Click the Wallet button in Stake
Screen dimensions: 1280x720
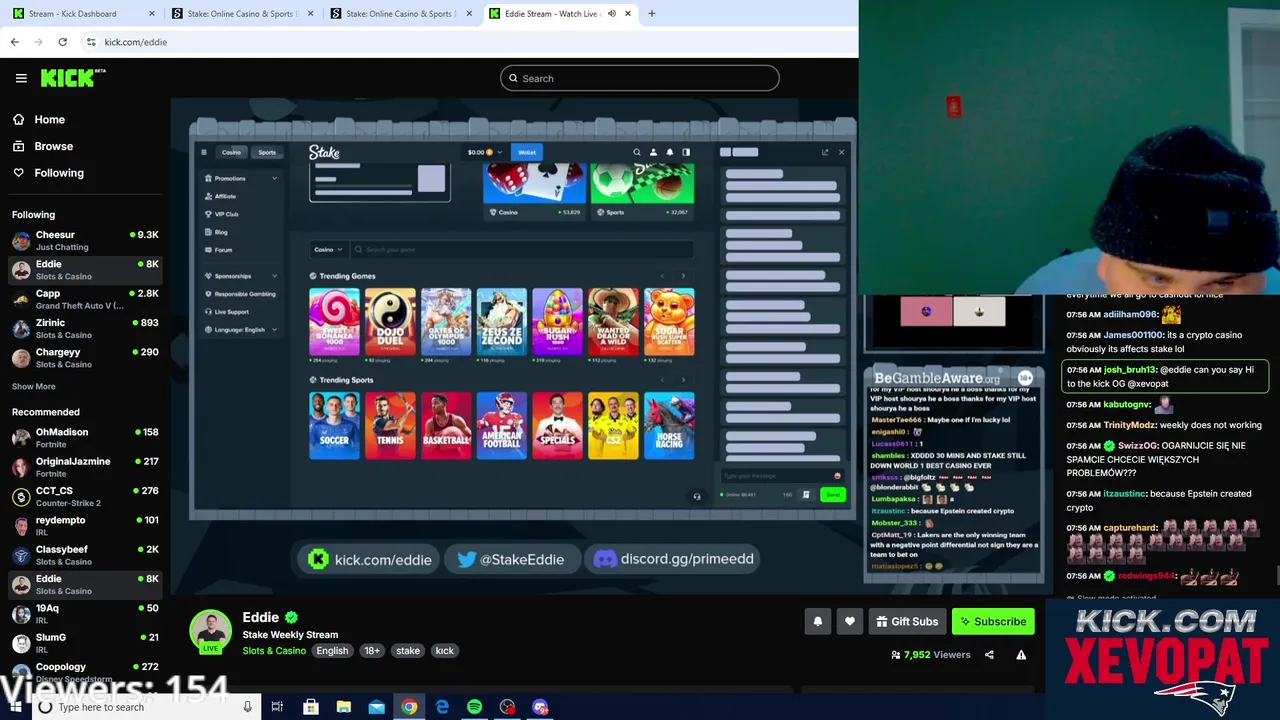(x=526, y=152)
